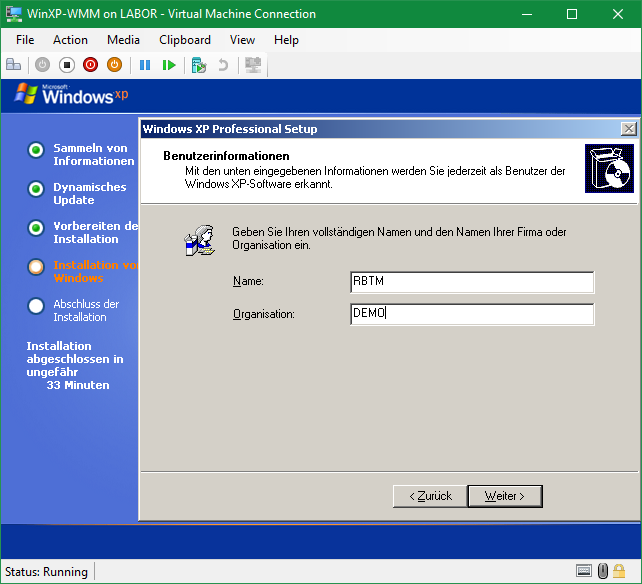Open the Media menu

coord(123,40)
